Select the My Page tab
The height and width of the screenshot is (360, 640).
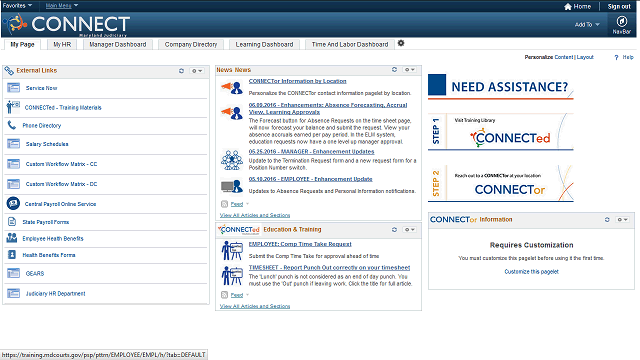(x=22, y=44)
